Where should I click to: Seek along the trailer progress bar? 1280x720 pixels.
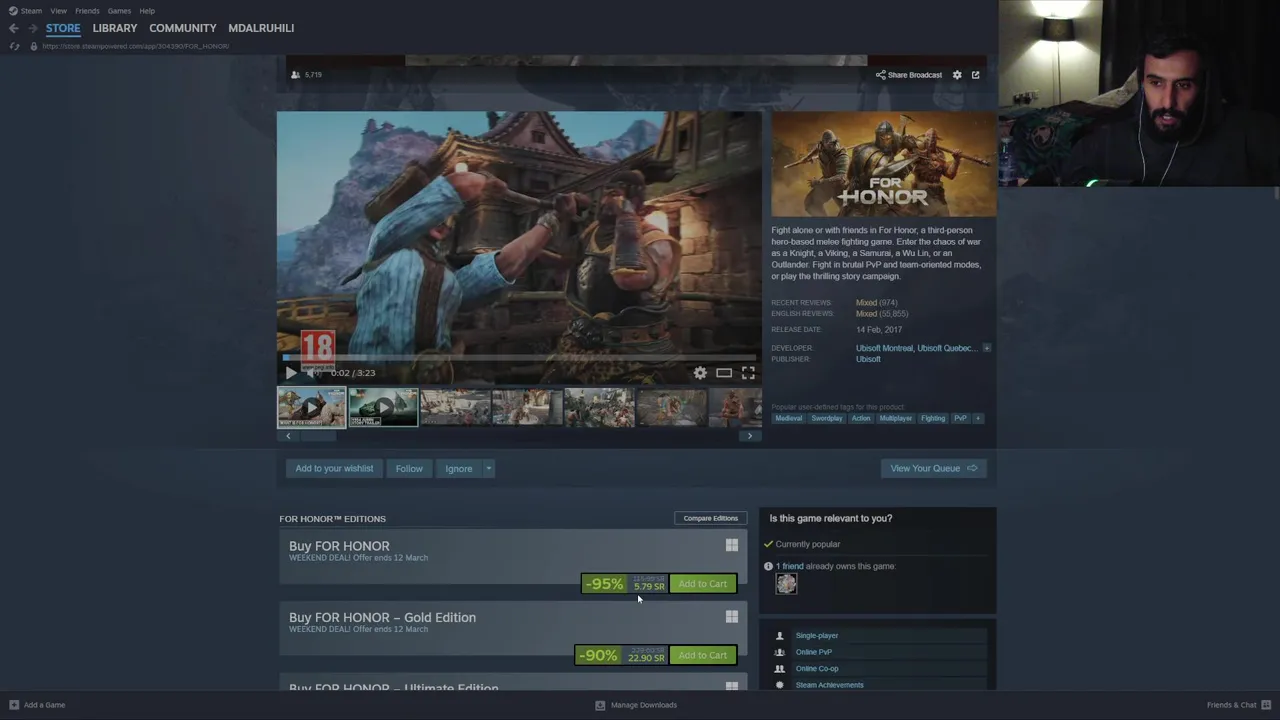tap(519, 357)
